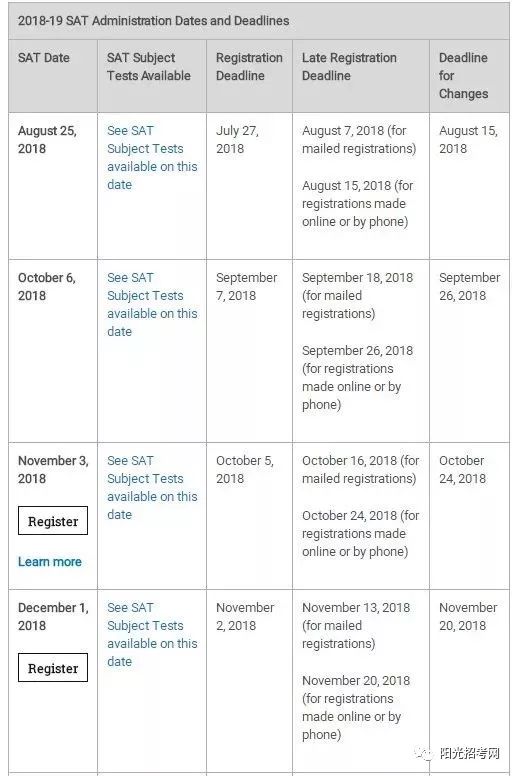Open Subject Tests link for November 3, 2018
Viewport: 516px width, 776px height.
coord(152,487)
